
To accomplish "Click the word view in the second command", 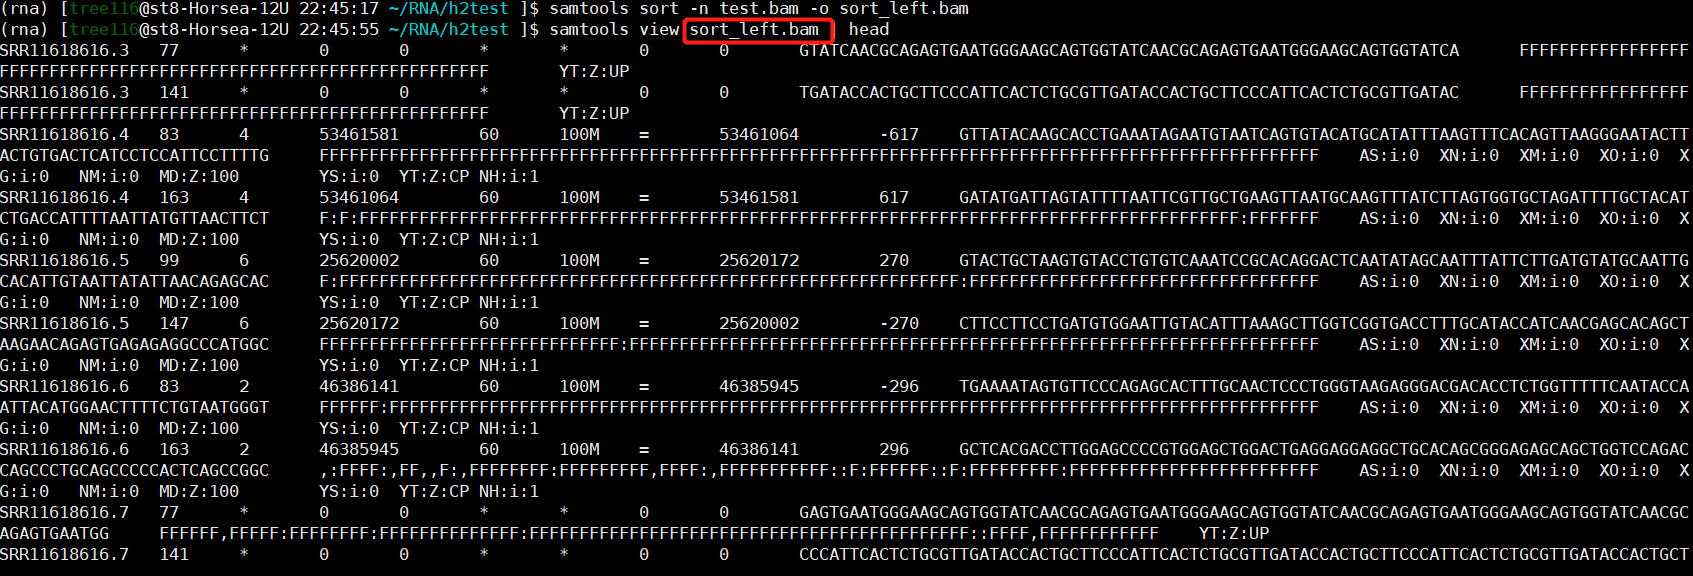I will coord(659,29).
